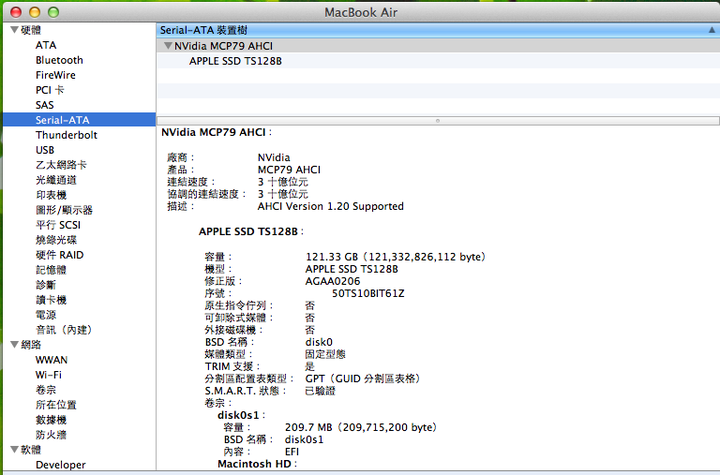
Task: Close the MacBook Air window
Action: pyautogui.click(x=16, y=12)
